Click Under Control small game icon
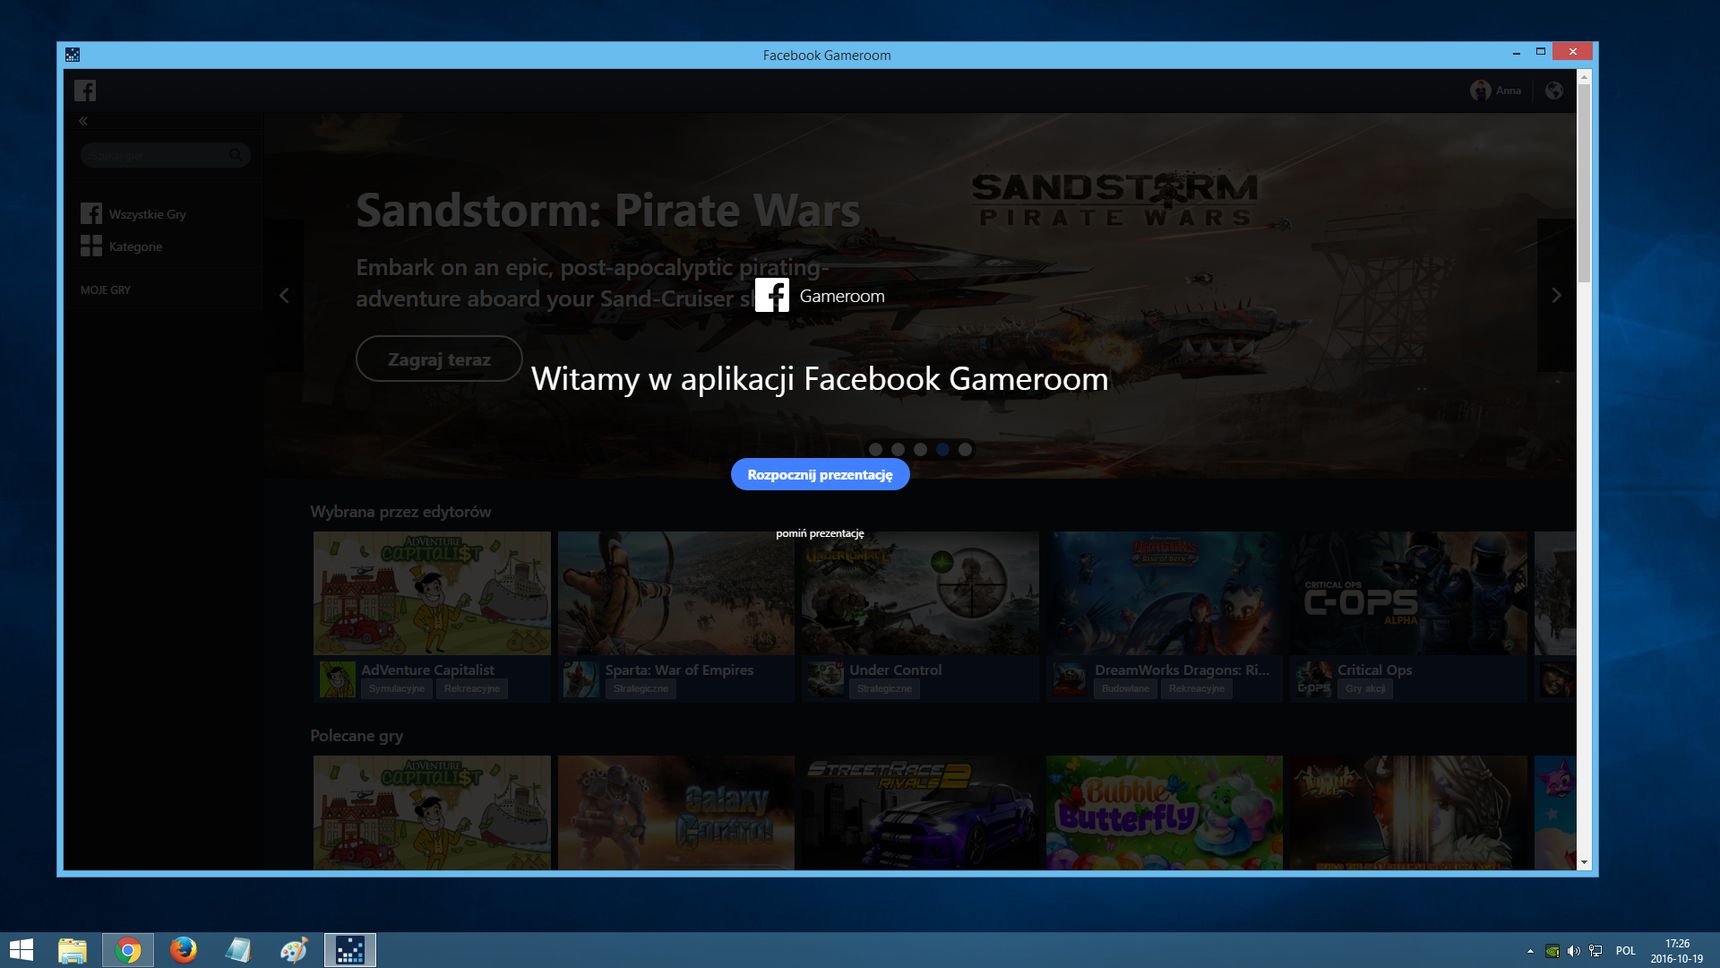1720x968 pixels. click(825, 679)
